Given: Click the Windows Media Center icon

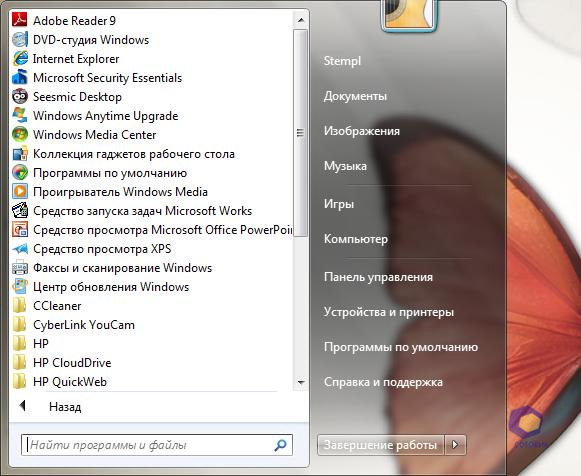Looking at the screenshot, I should (x=20, y=134).
